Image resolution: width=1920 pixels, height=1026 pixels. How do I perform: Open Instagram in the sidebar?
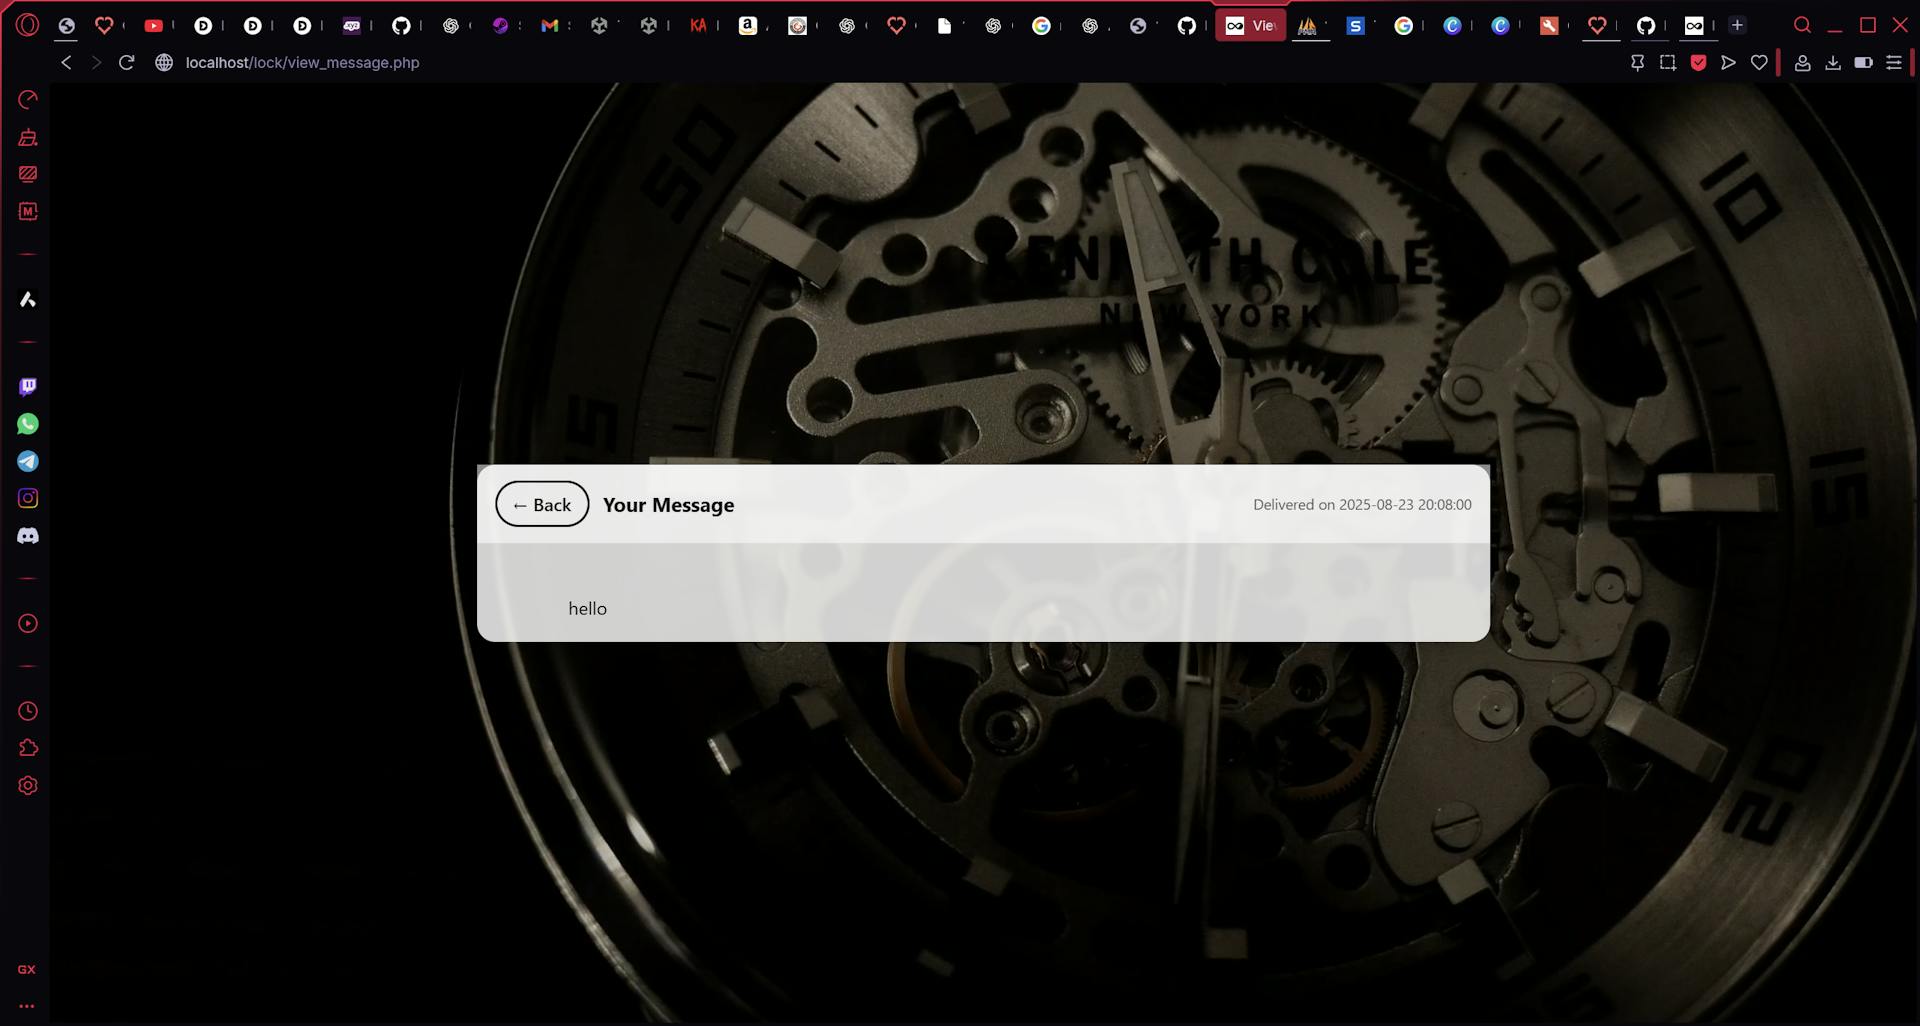tap(28, 498)
